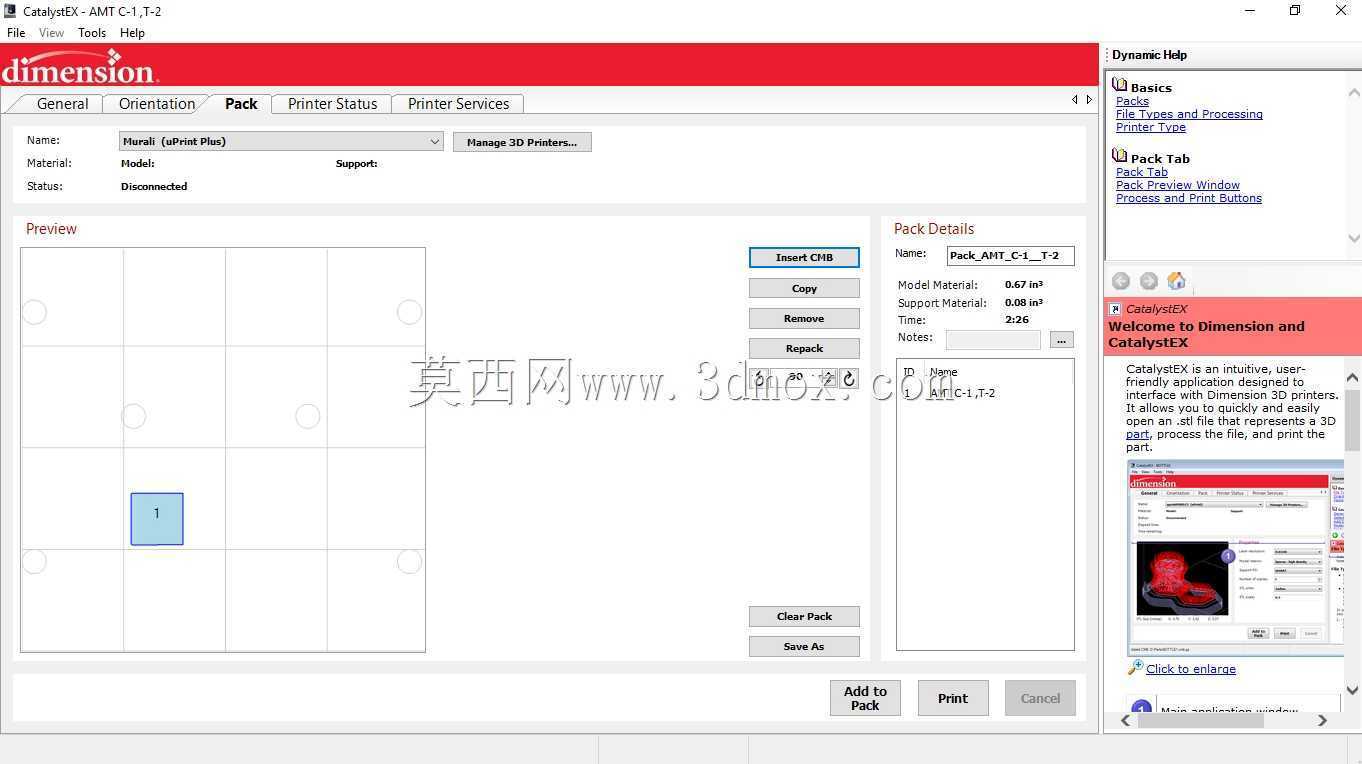Viewport: 1362px width, 764px height.
Task: Click the Repack button
Action: [804, 348]
